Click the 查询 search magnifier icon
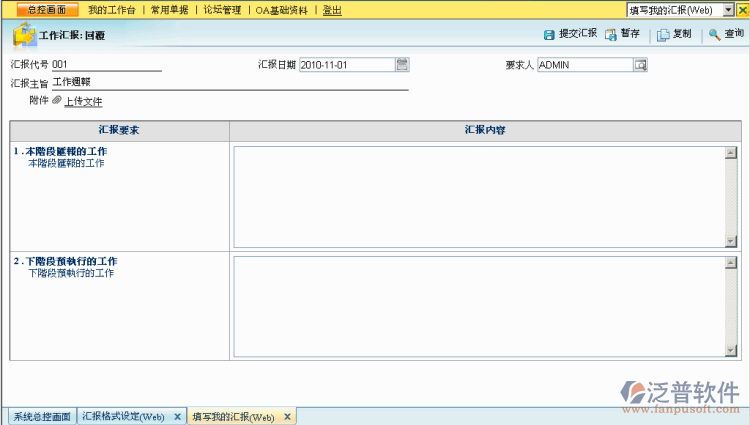Screen dimensions: 750x425 (x=714, y=34)
